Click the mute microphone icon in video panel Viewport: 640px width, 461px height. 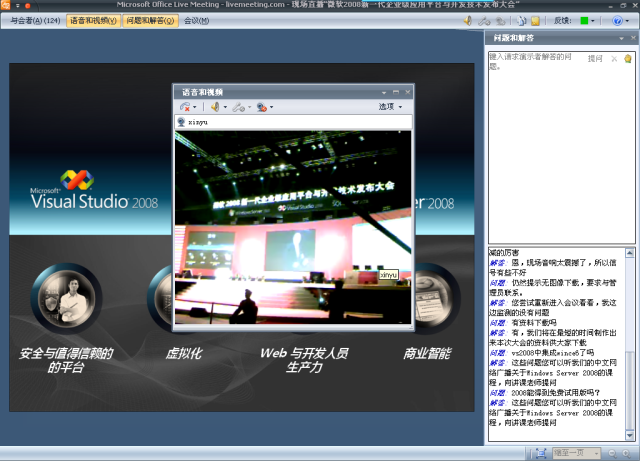pos(187,106)
